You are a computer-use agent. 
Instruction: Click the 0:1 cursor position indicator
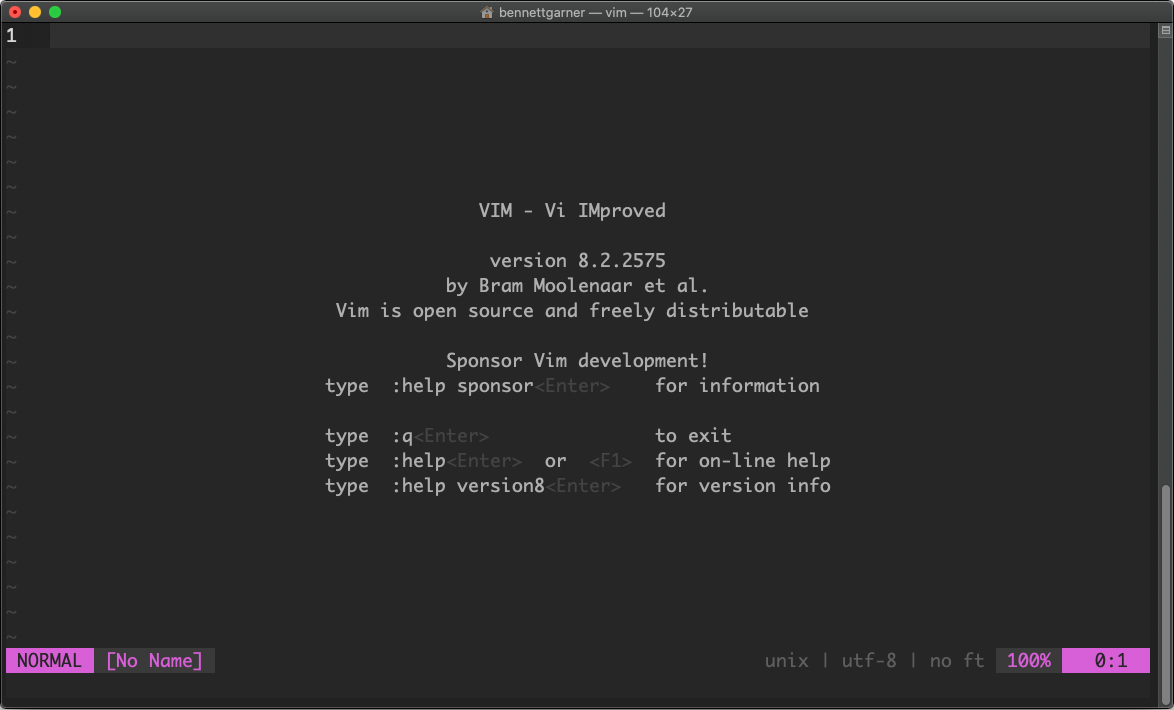[x=1106, y=660]
